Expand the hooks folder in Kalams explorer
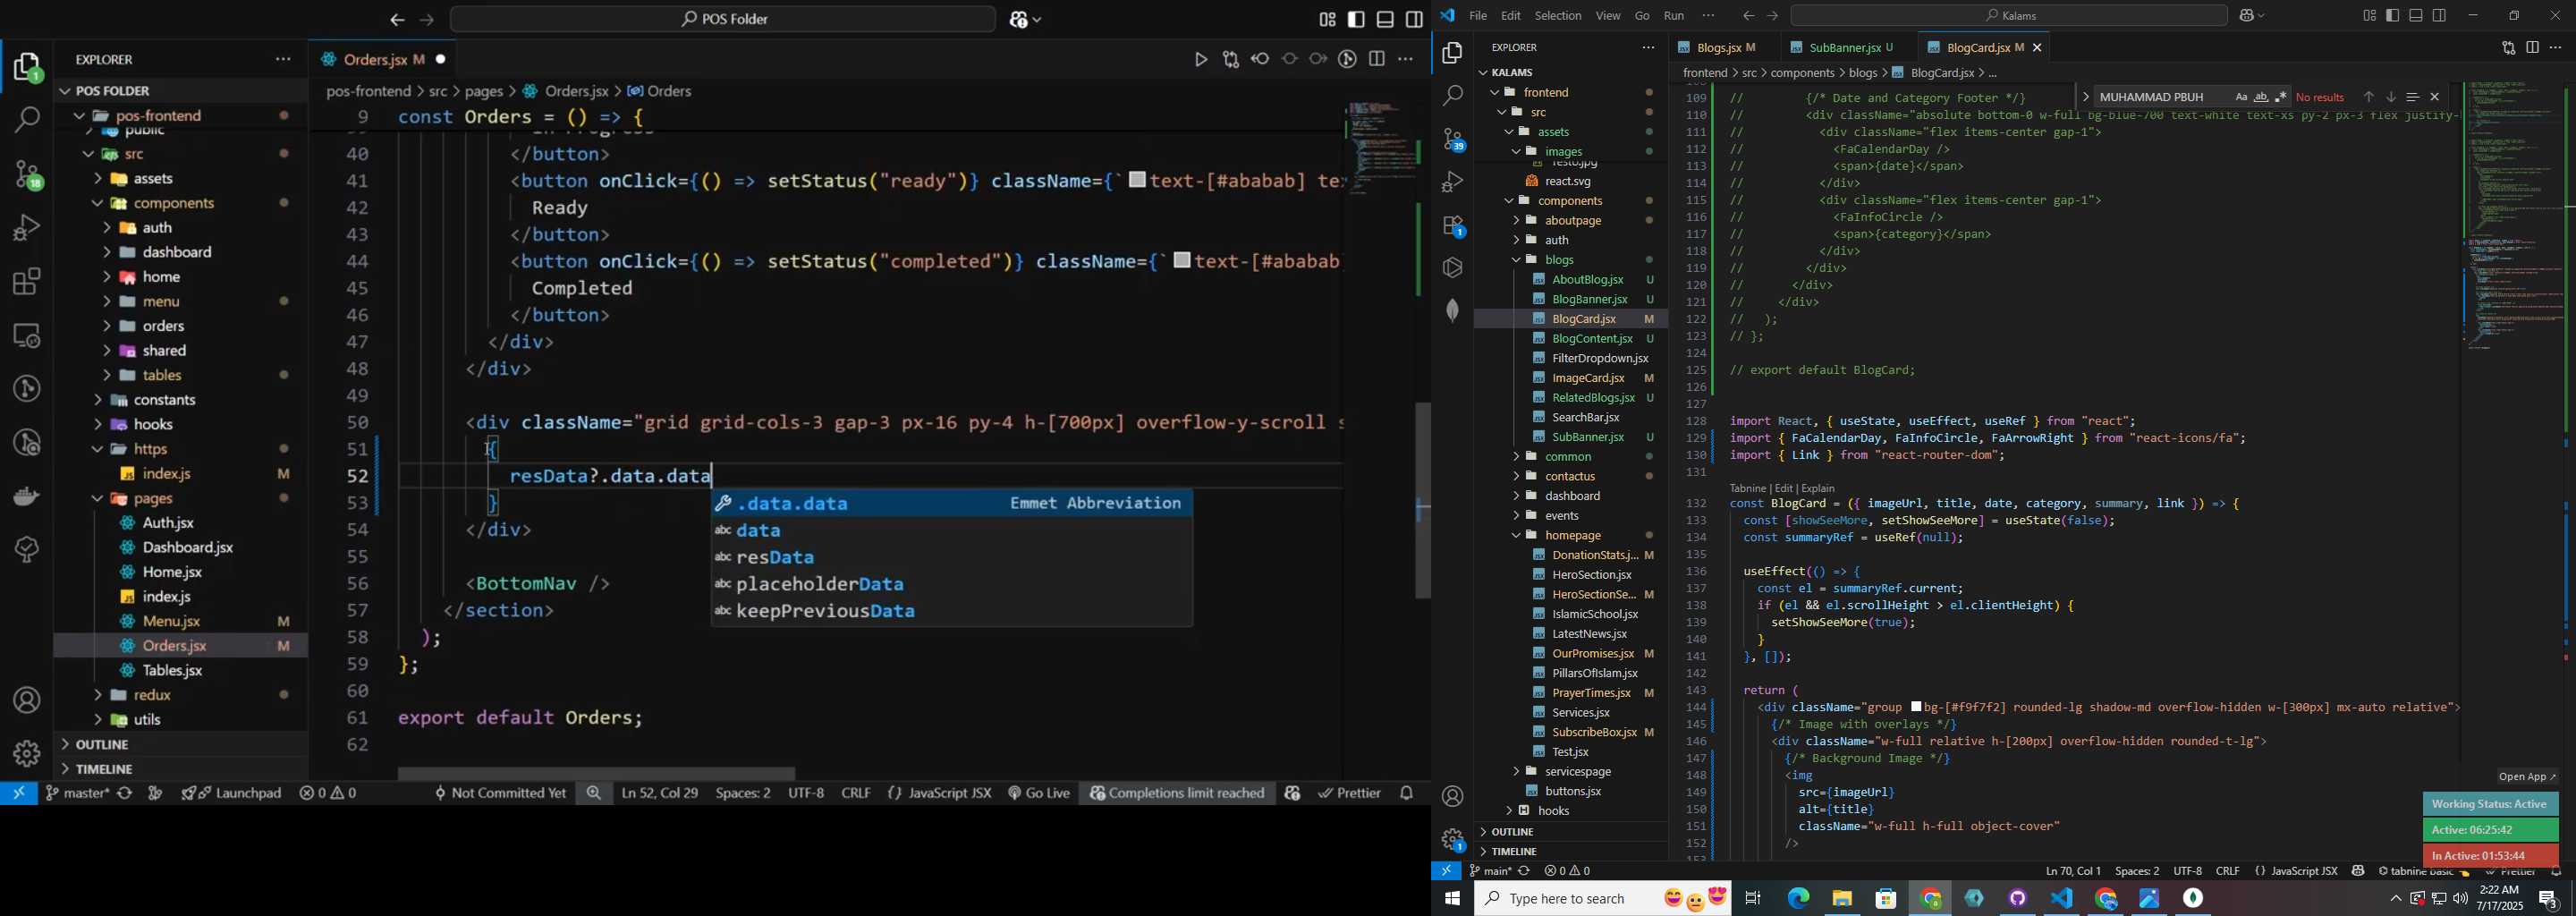This screenshot has height=916, width=2576. (1570, 811)
